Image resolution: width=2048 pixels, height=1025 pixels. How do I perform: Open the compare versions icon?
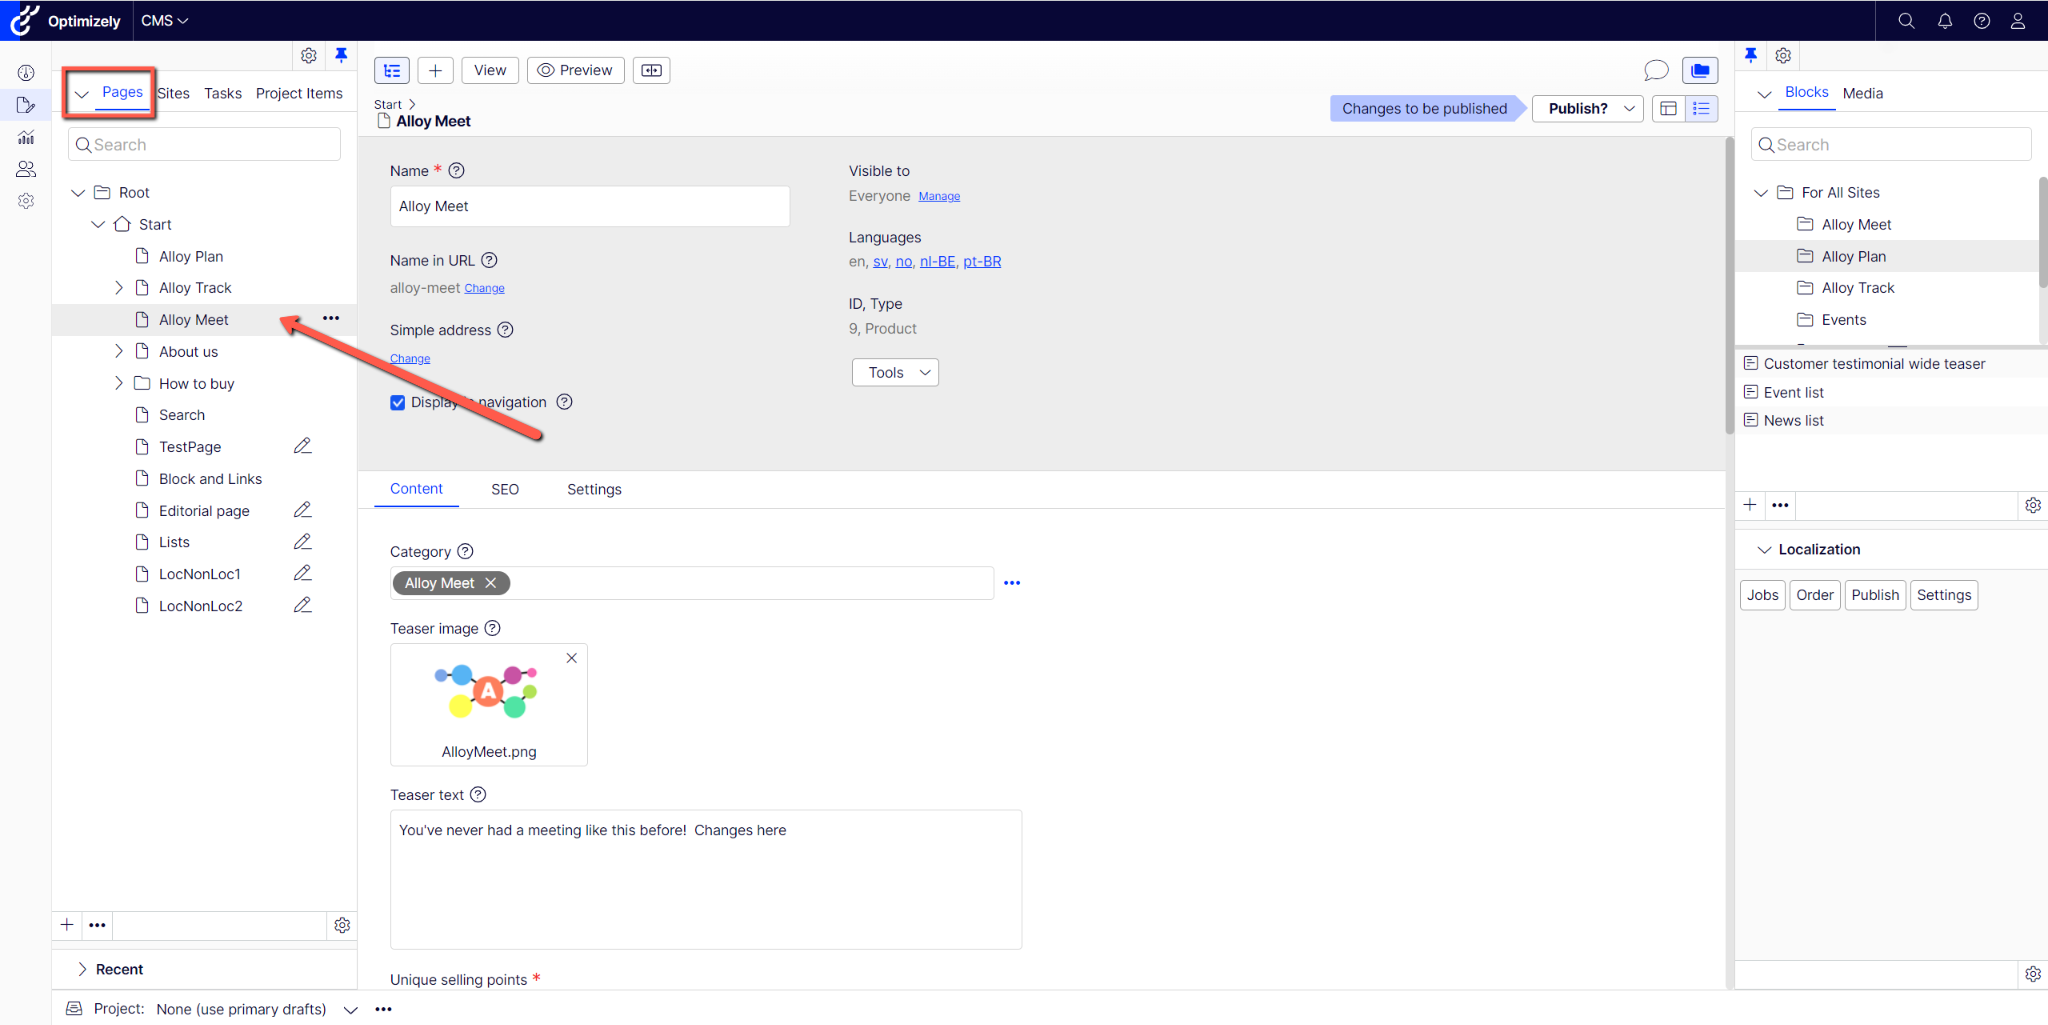coord(652,70)
